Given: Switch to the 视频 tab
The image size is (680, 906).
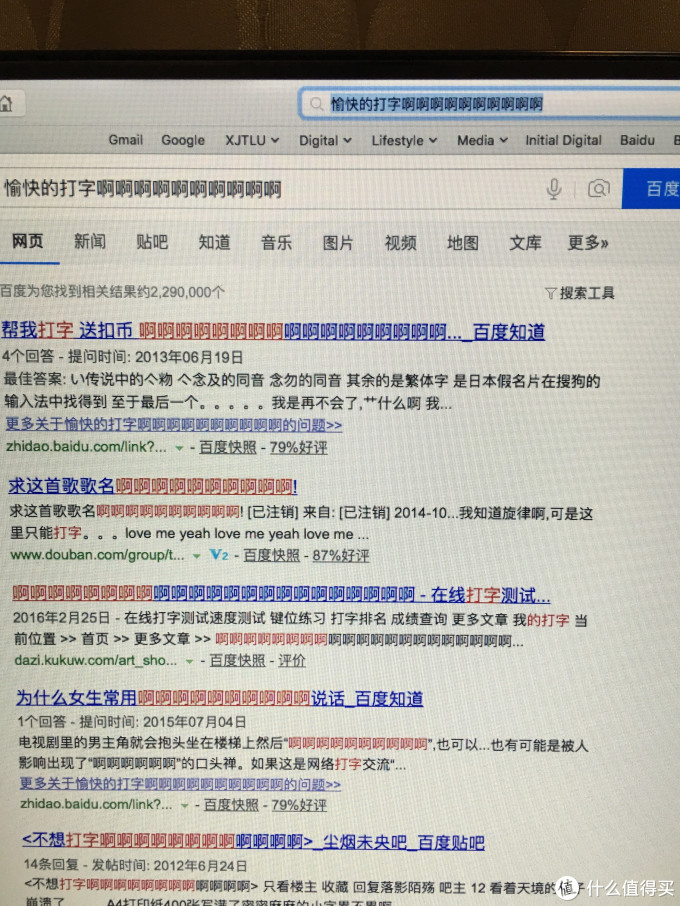Looking at the screenshot, I should coord(400,243).
